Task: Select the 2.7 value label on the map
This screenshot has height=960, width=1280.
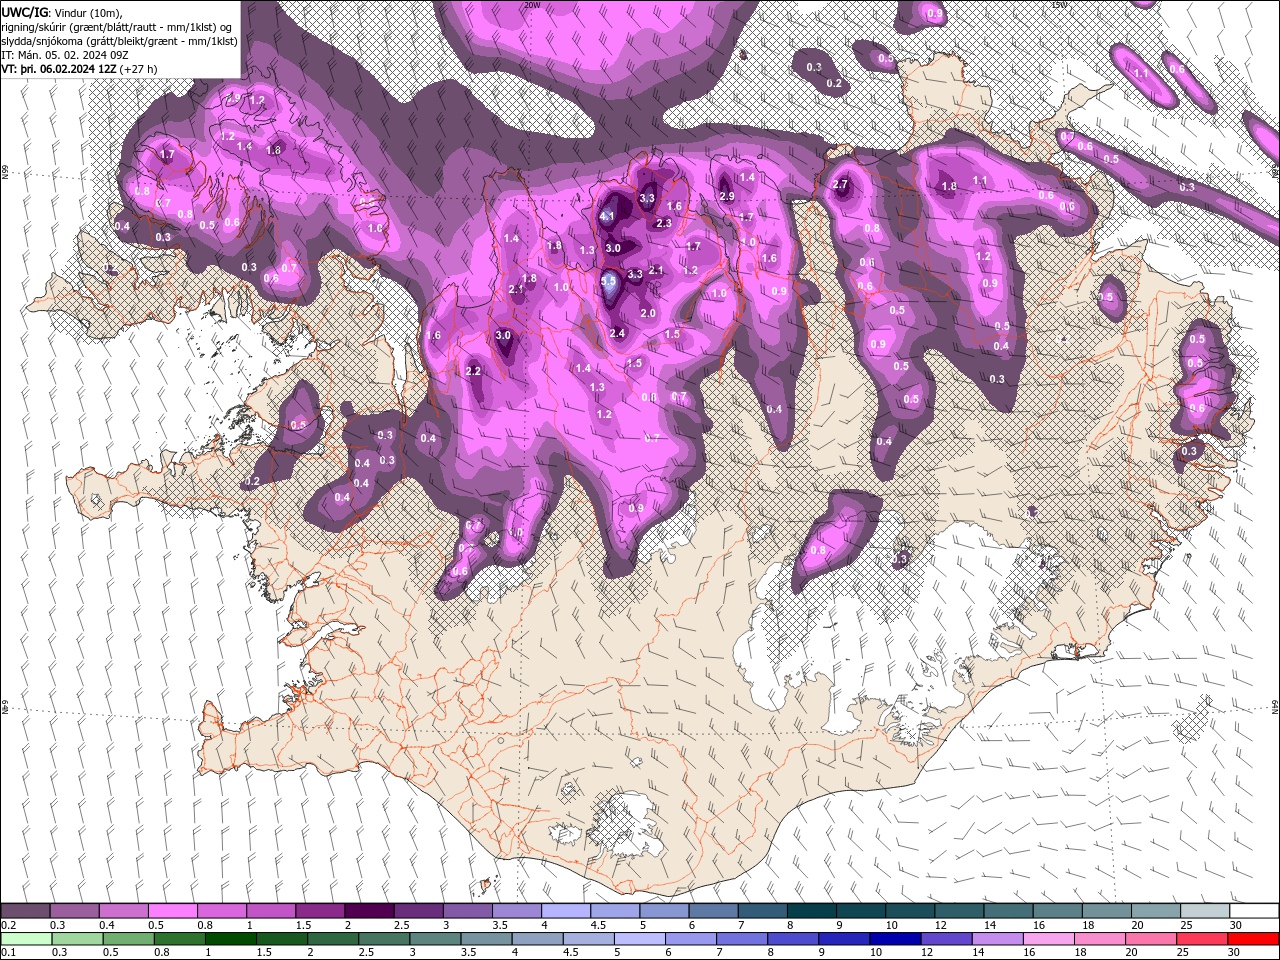Action: pyautogui.click(x=840, y=184)
